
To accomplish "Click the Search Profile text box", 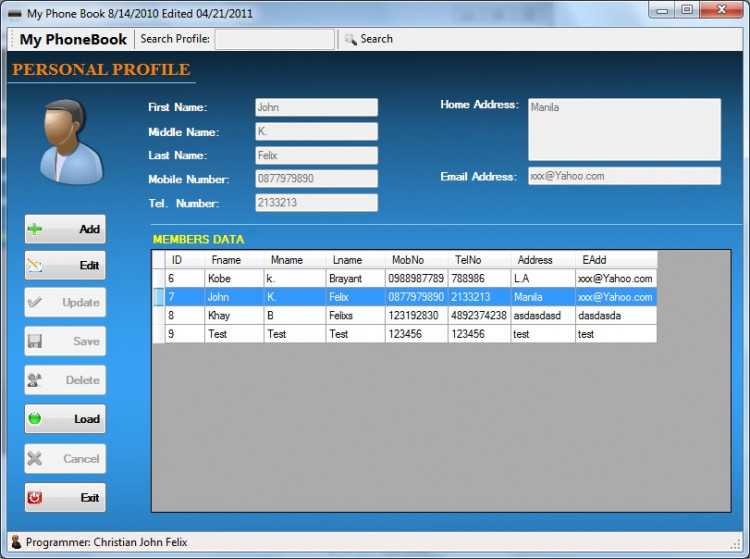I will click(275, 39).
